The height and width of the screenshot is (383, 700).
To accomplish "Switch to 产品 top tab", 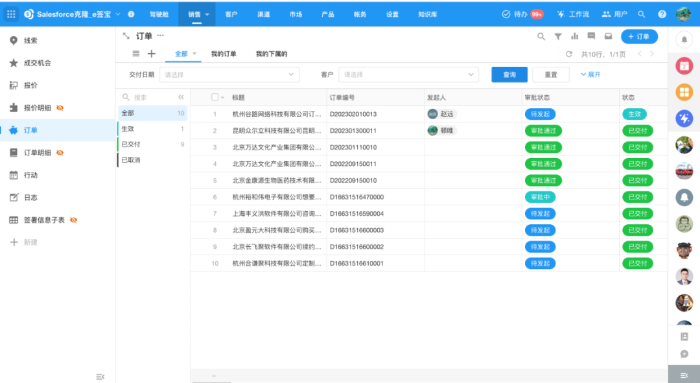I will coord(328,14).
